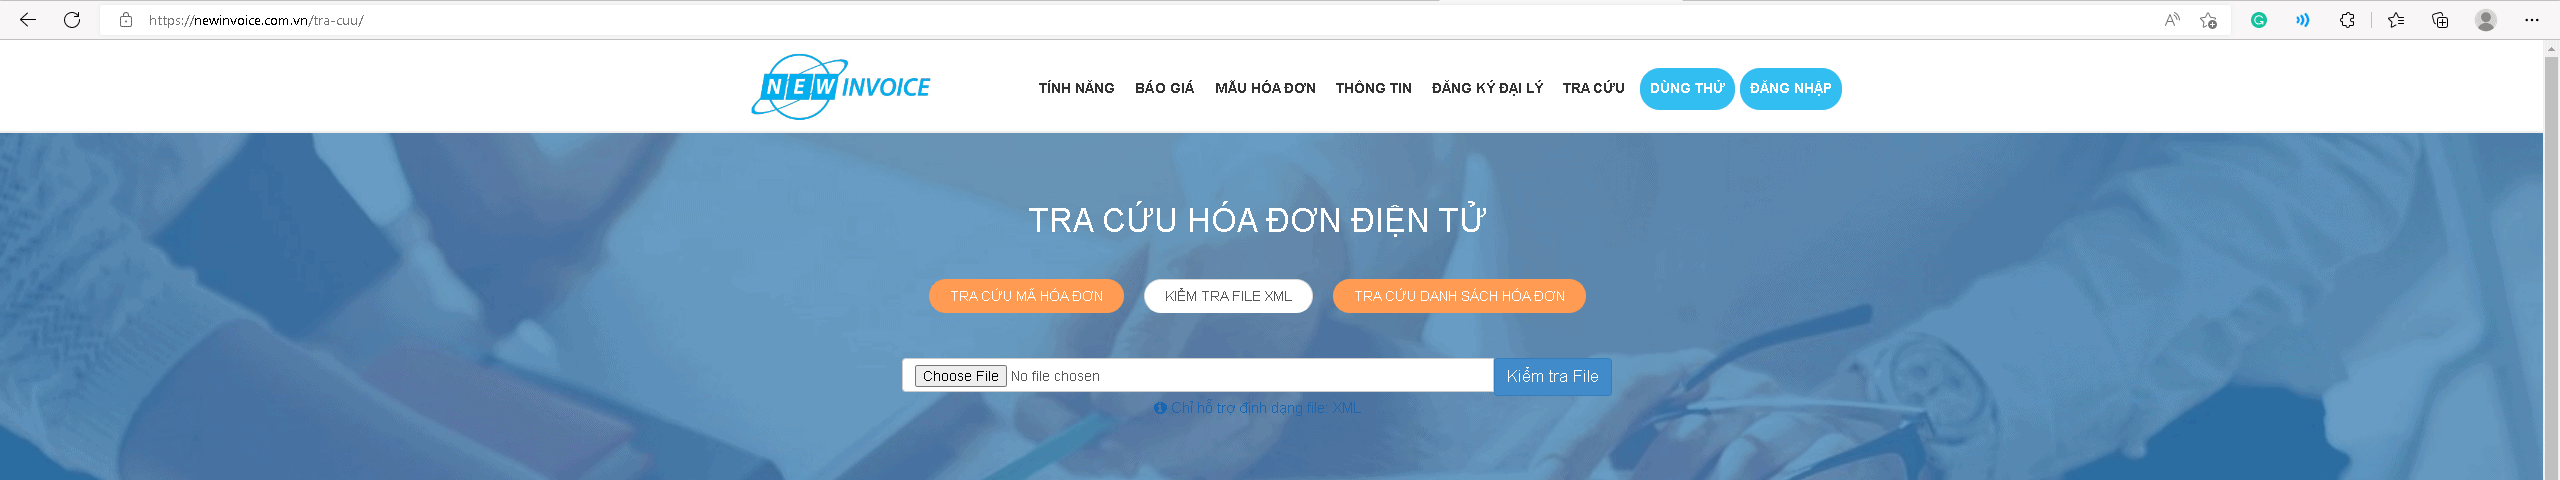This screenshot has width=2560, height=480.
Task: Switch to TRA CỨU MÃ HÓA ĐƠN tab
Action: coord(1026,296)
